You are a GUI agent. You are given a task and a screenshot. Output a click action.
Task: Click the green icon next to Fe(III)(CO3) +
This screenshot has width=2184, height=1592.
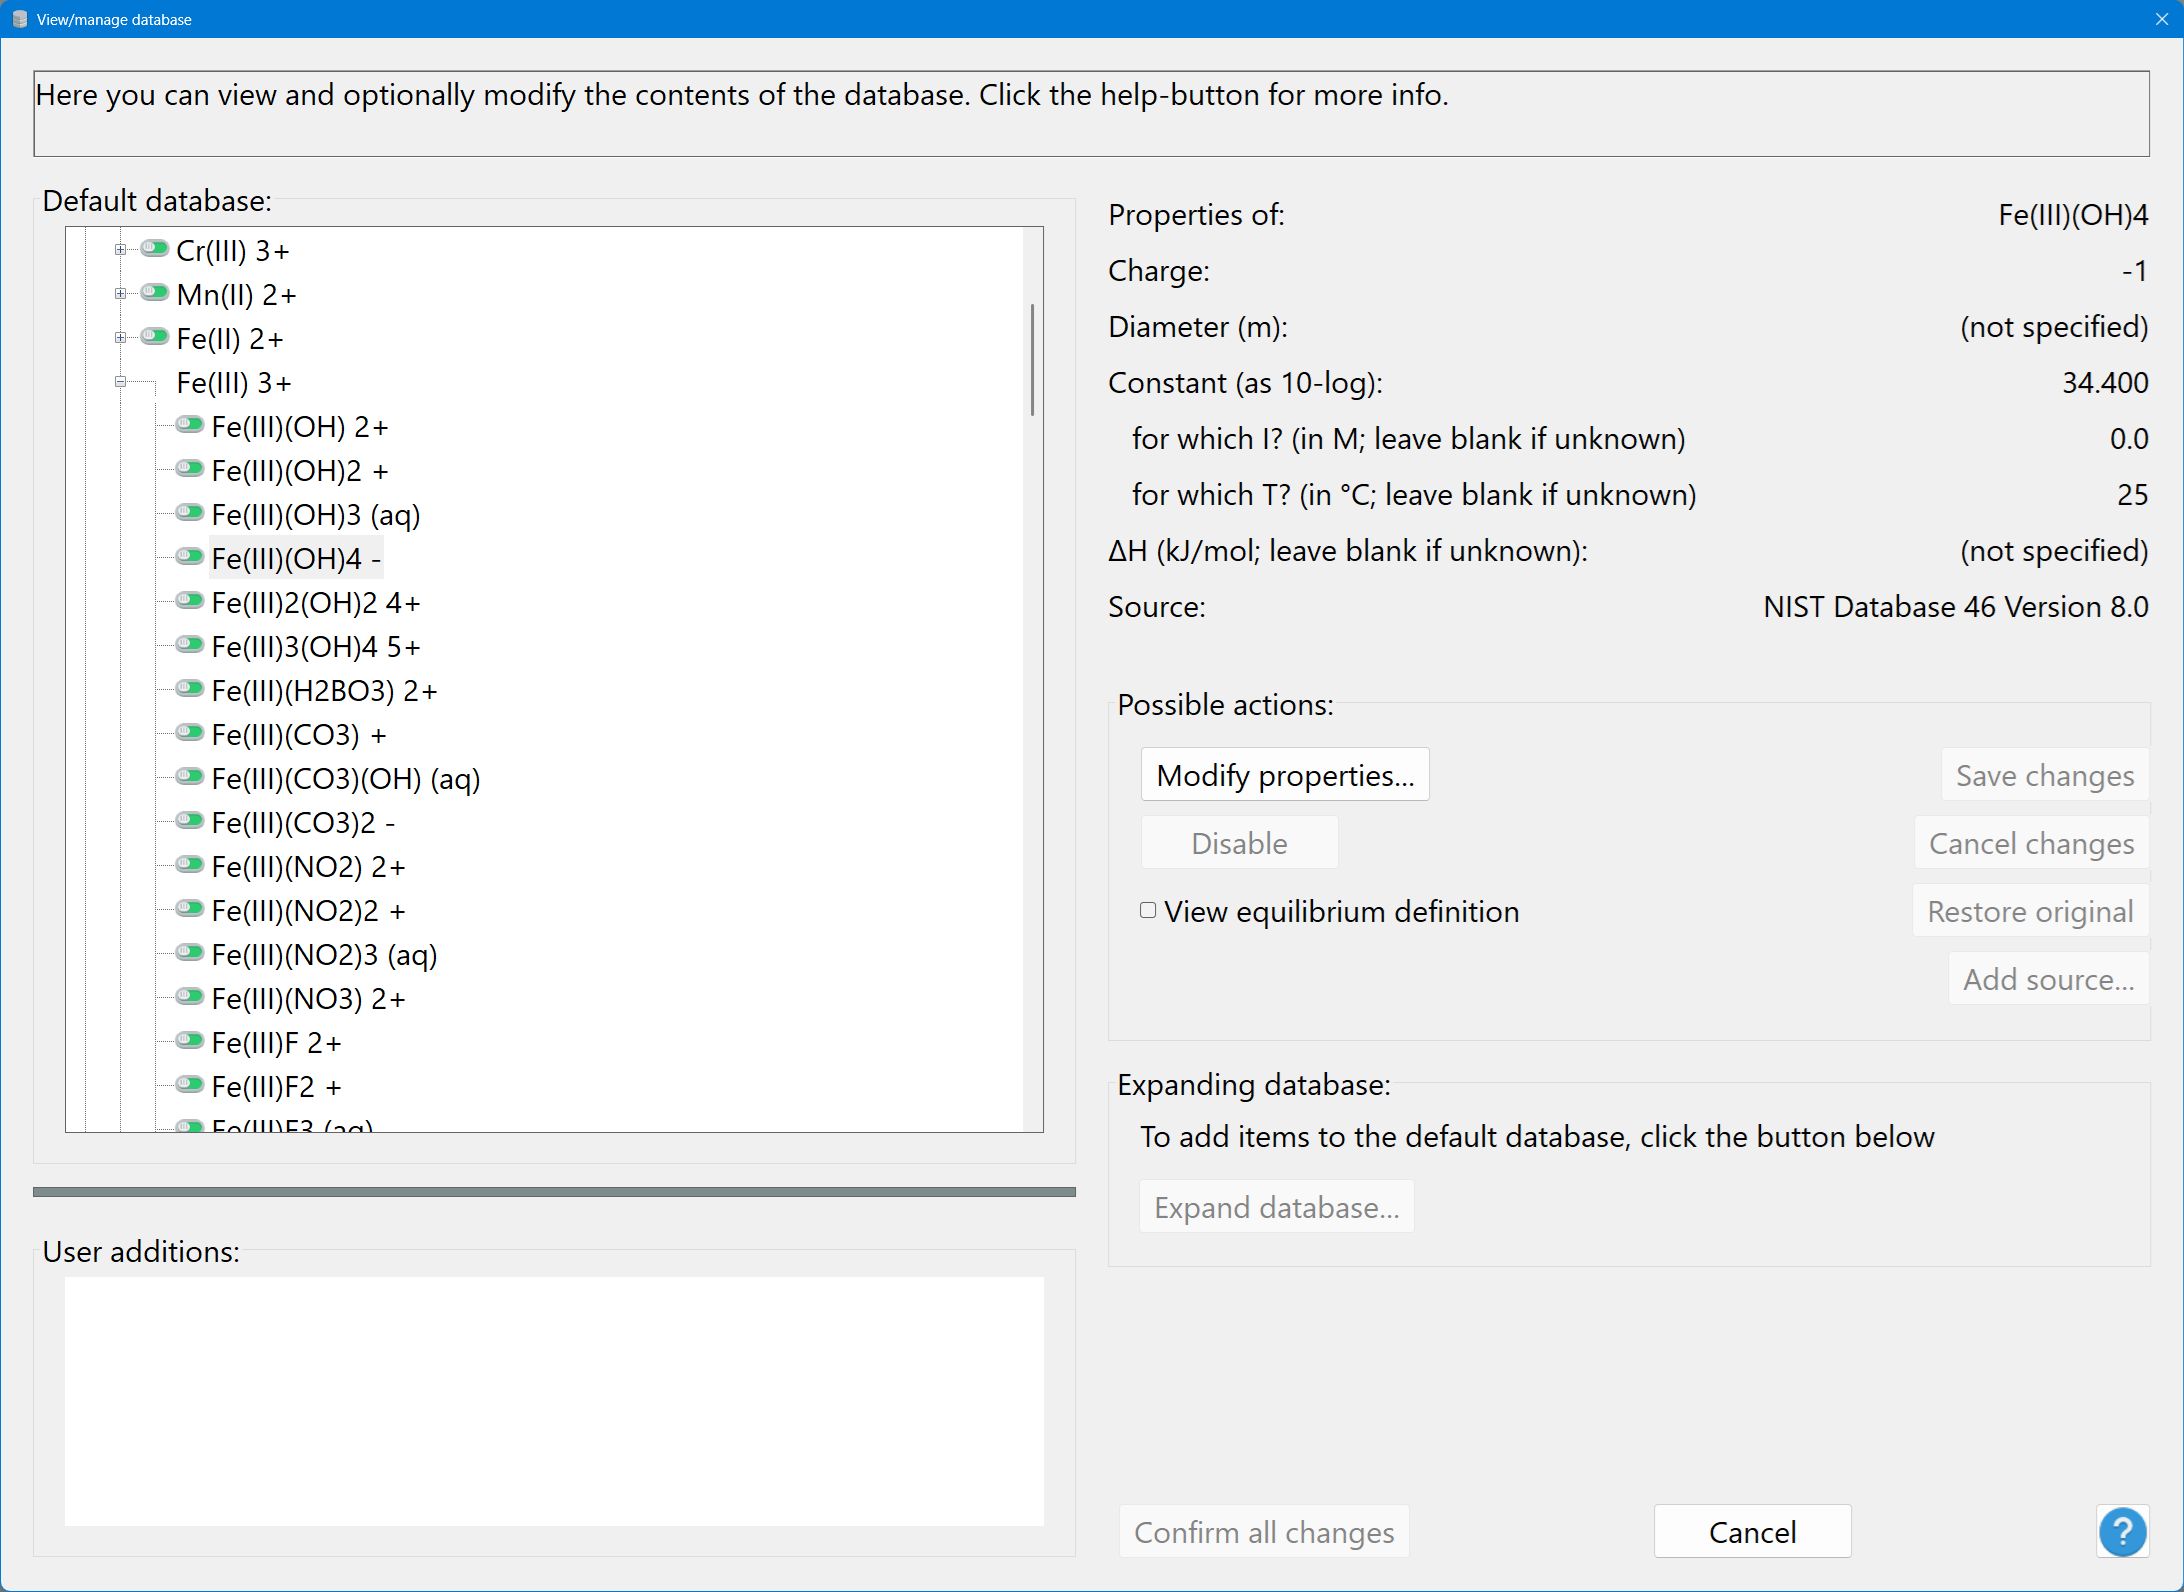(189, 733)
